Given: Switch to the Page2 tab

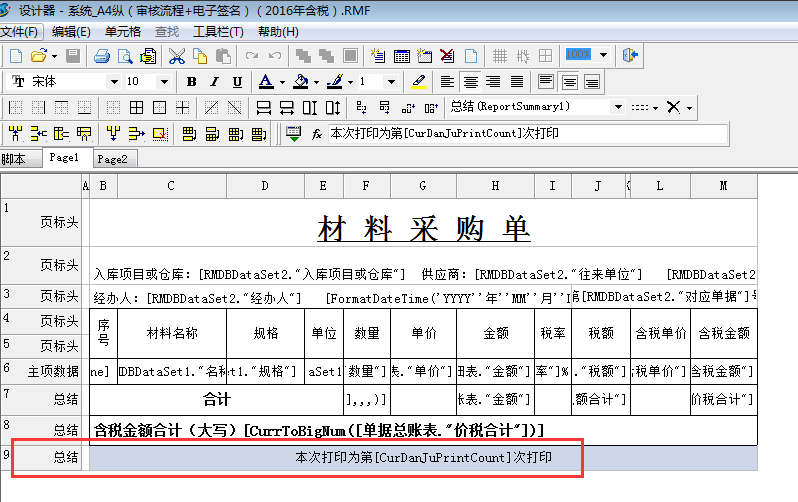Looking at the screenshot, I should pos(112,159).
